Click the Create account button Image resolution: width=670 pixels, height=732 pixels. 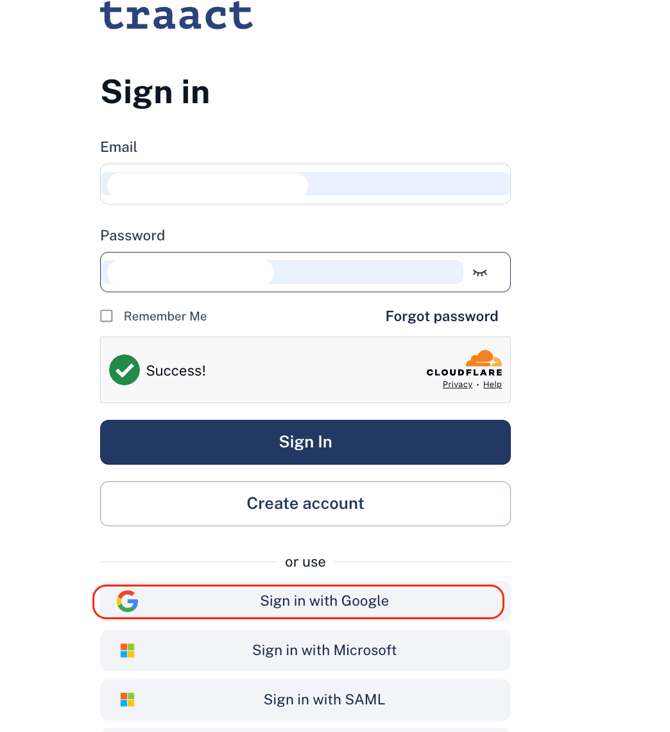click(x=305, y=504)
